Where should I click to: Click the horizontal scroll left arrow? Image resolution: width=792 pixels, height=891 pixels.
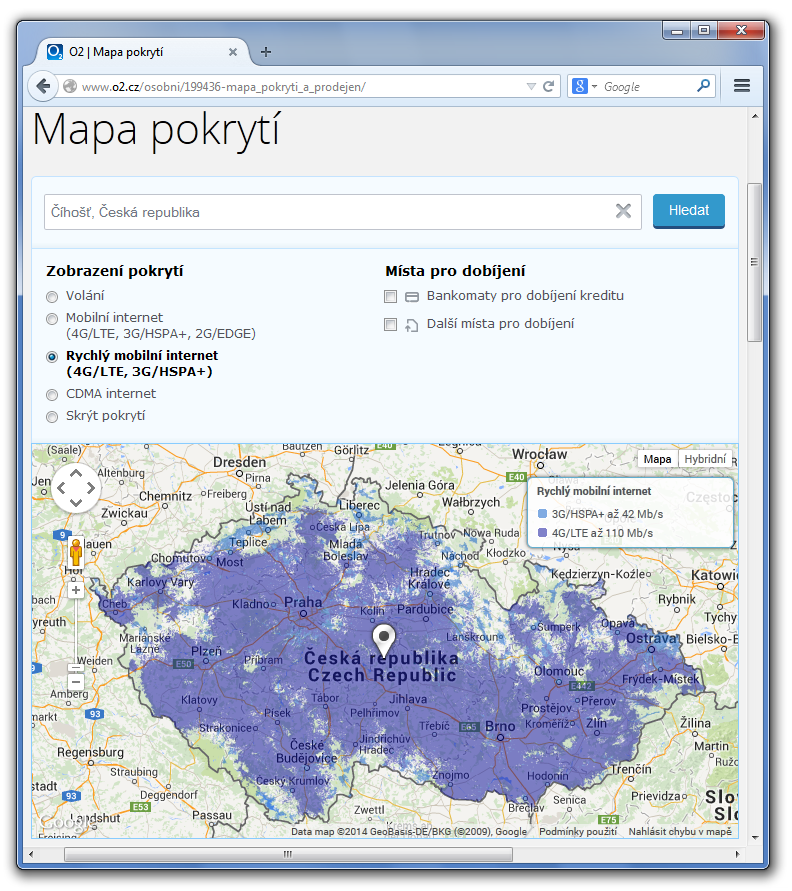(31, 854)
